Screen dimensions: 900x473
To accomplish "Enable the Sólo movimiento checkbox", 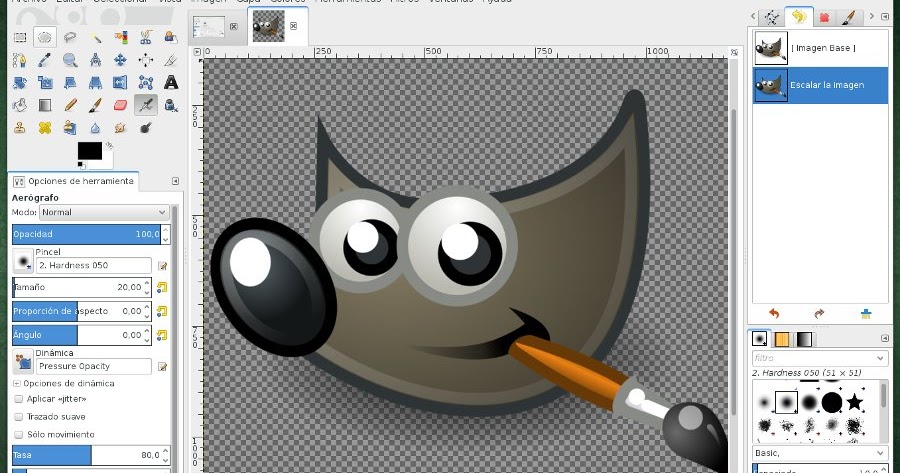I will tap(18, 435).
